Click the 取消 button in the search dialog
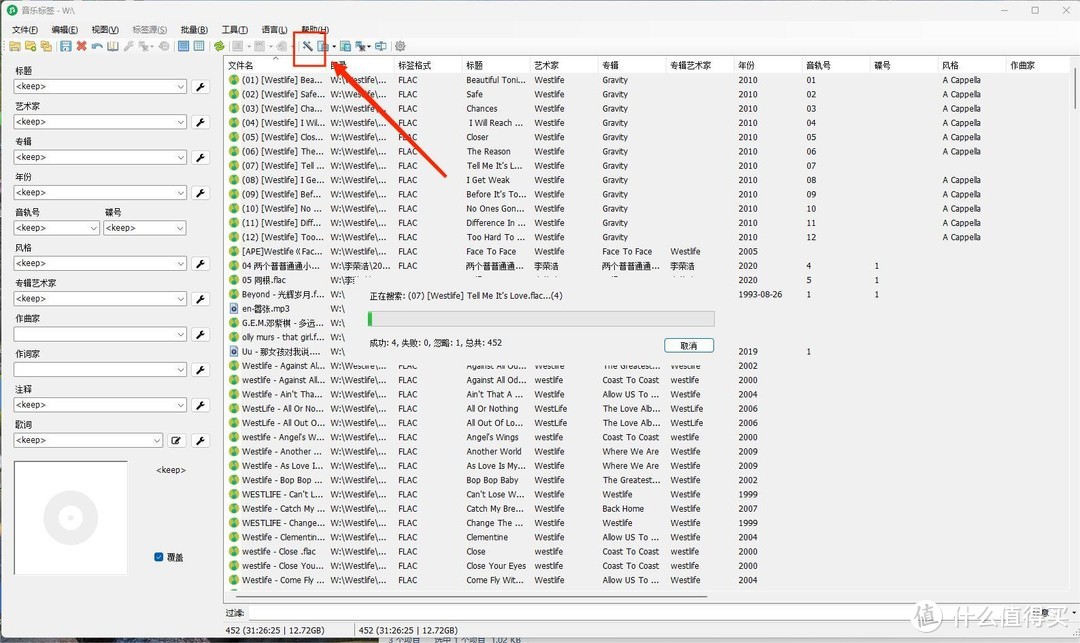 pyautogui.click(x=688, y=345)
